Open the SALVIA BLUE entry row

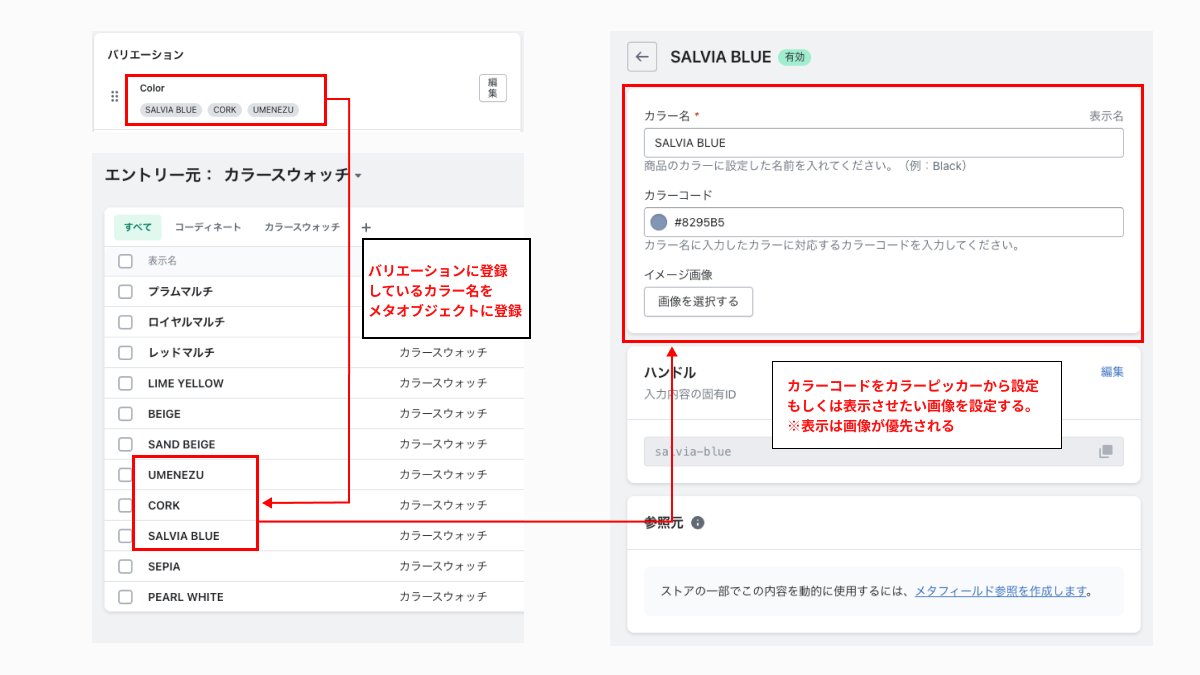click(314, 536)
